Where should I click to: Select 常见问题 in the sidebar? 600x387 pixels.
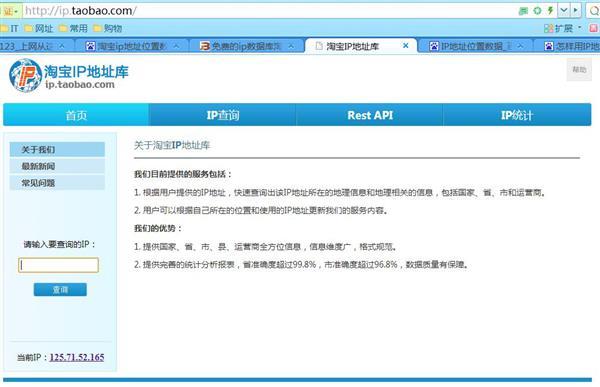pos(57,183)
